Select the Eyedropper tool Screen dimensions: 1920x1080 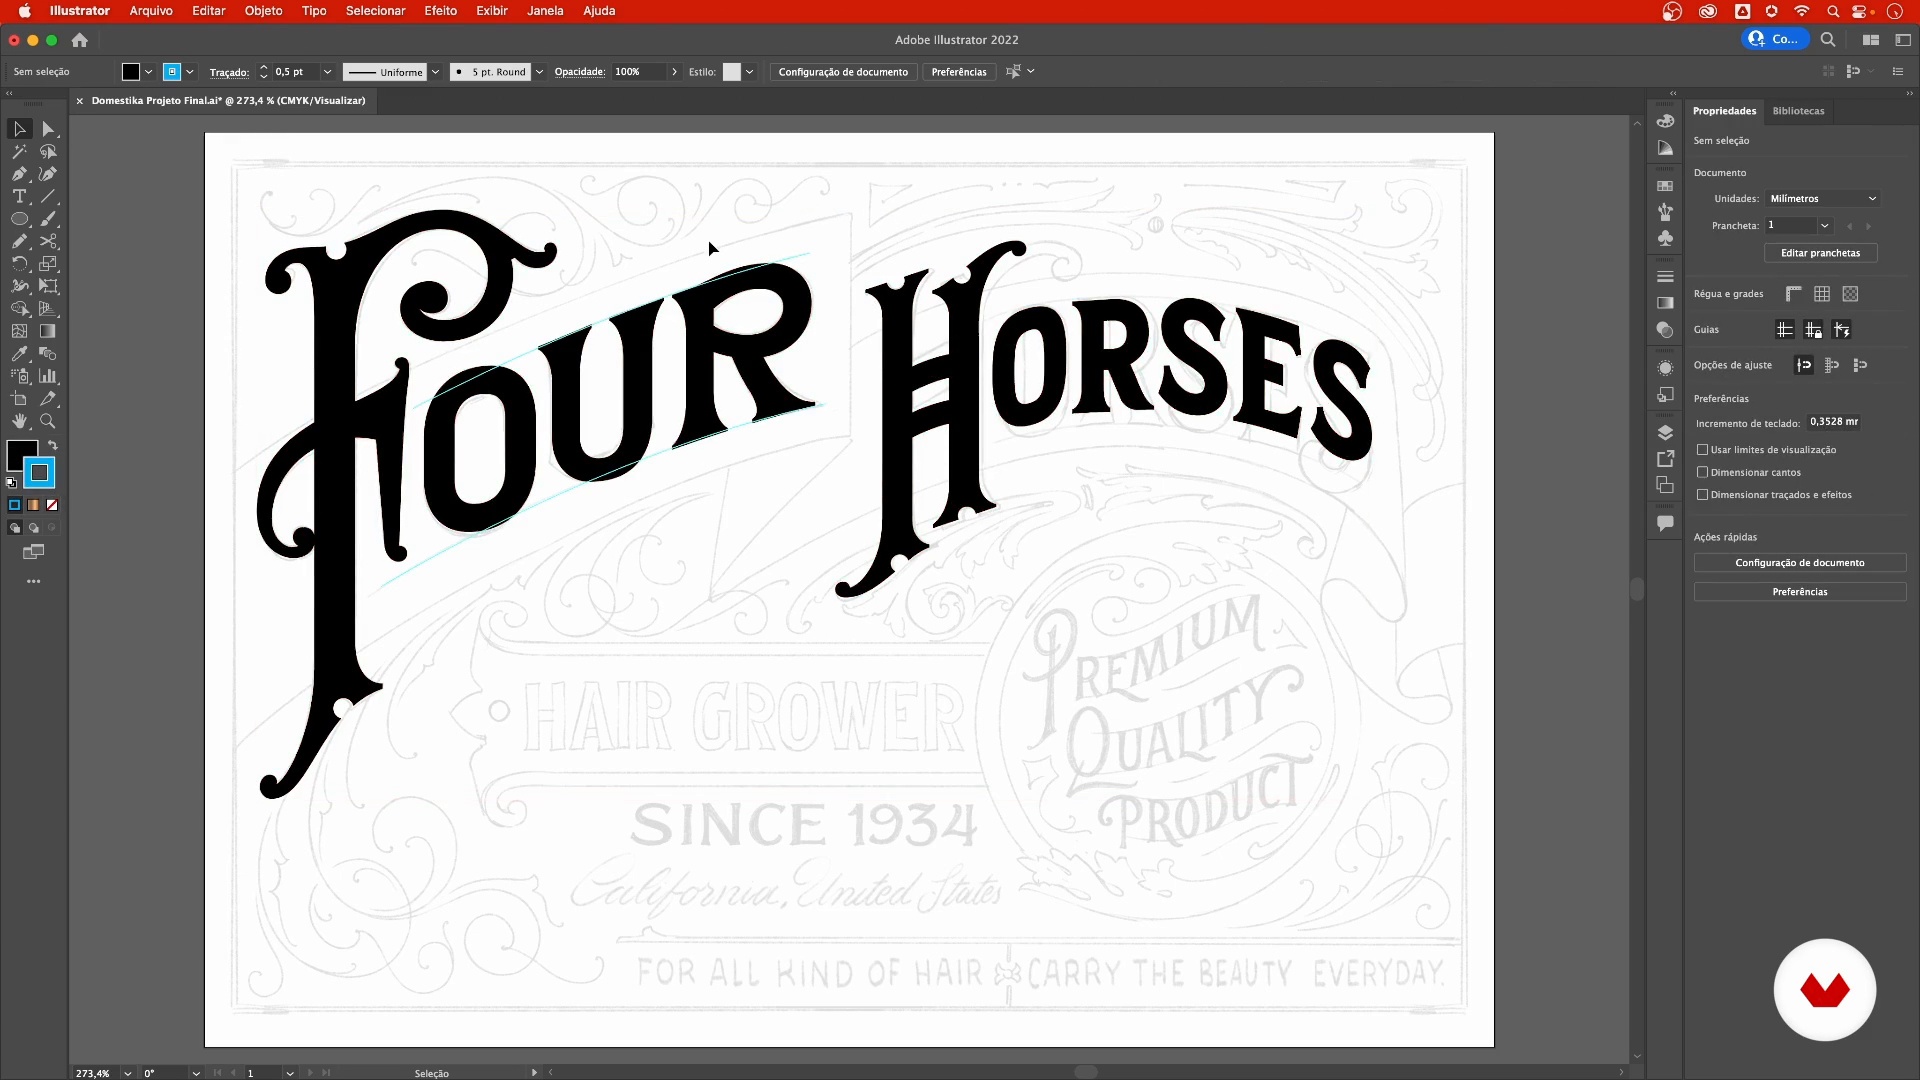[x=19, y=354]
